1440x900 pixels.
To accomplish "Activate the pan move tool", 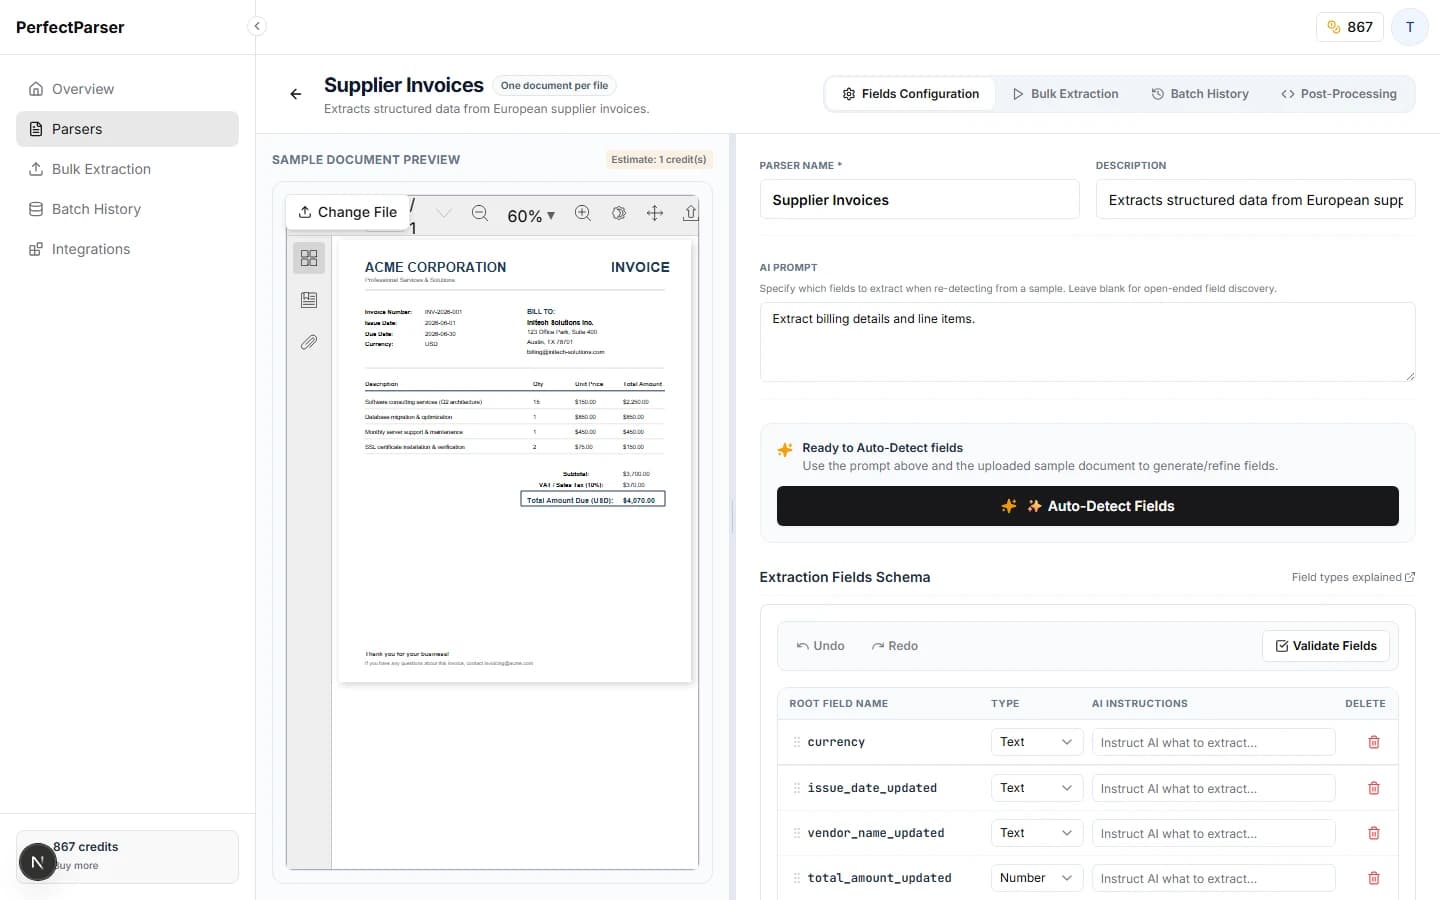I will (655, 213).
